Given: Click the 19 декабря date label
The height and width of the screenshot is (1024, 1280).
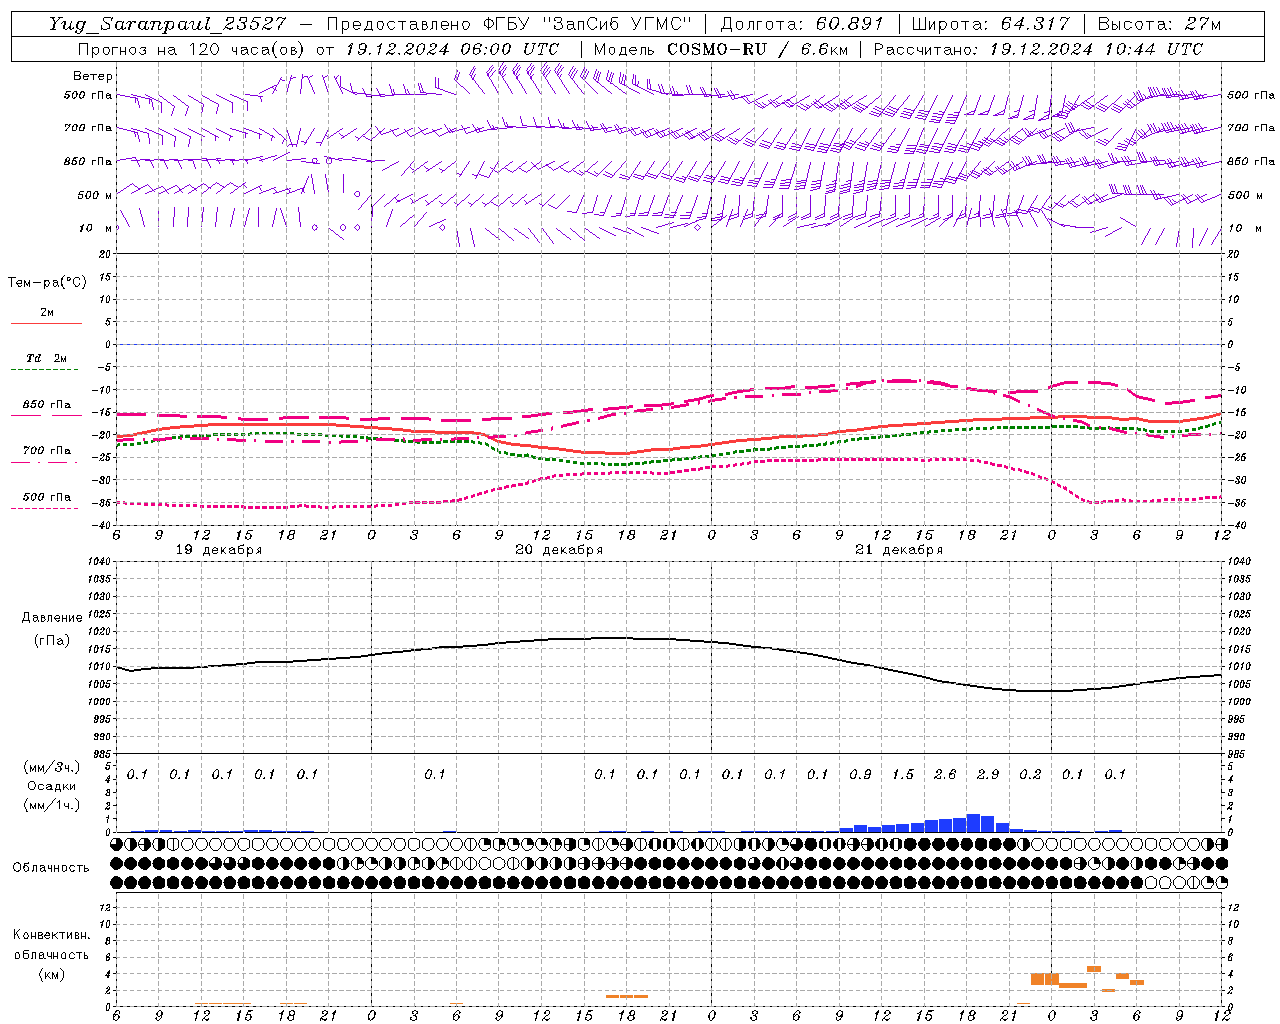Looking at the screenshot, I should (x=219, y=550).
